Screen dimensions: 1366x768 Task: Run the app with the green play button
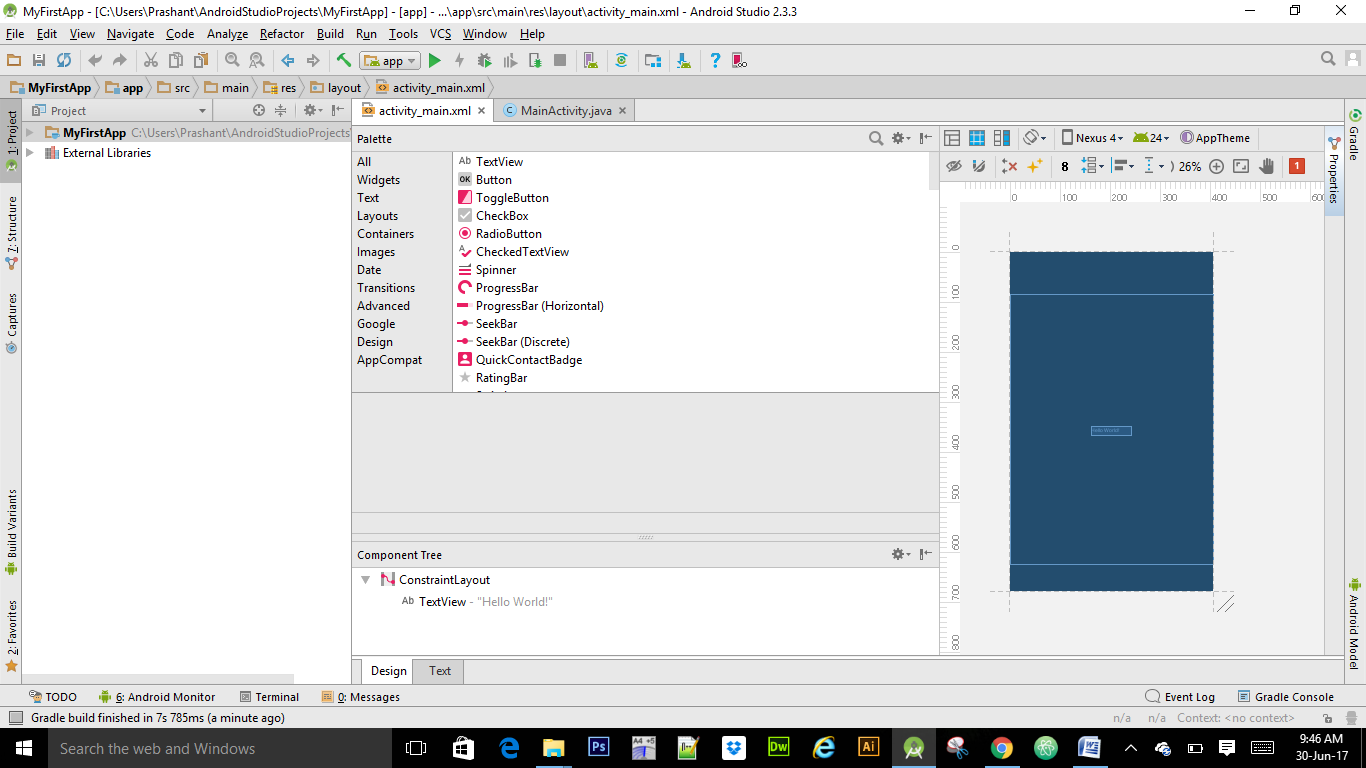click(x=434, y=61)
